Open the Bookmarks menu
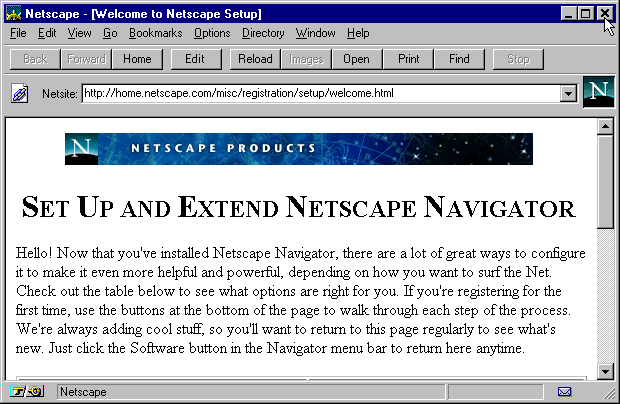This screenshot has width=620, height=404. pyautogui.click(x=155, y=33)
